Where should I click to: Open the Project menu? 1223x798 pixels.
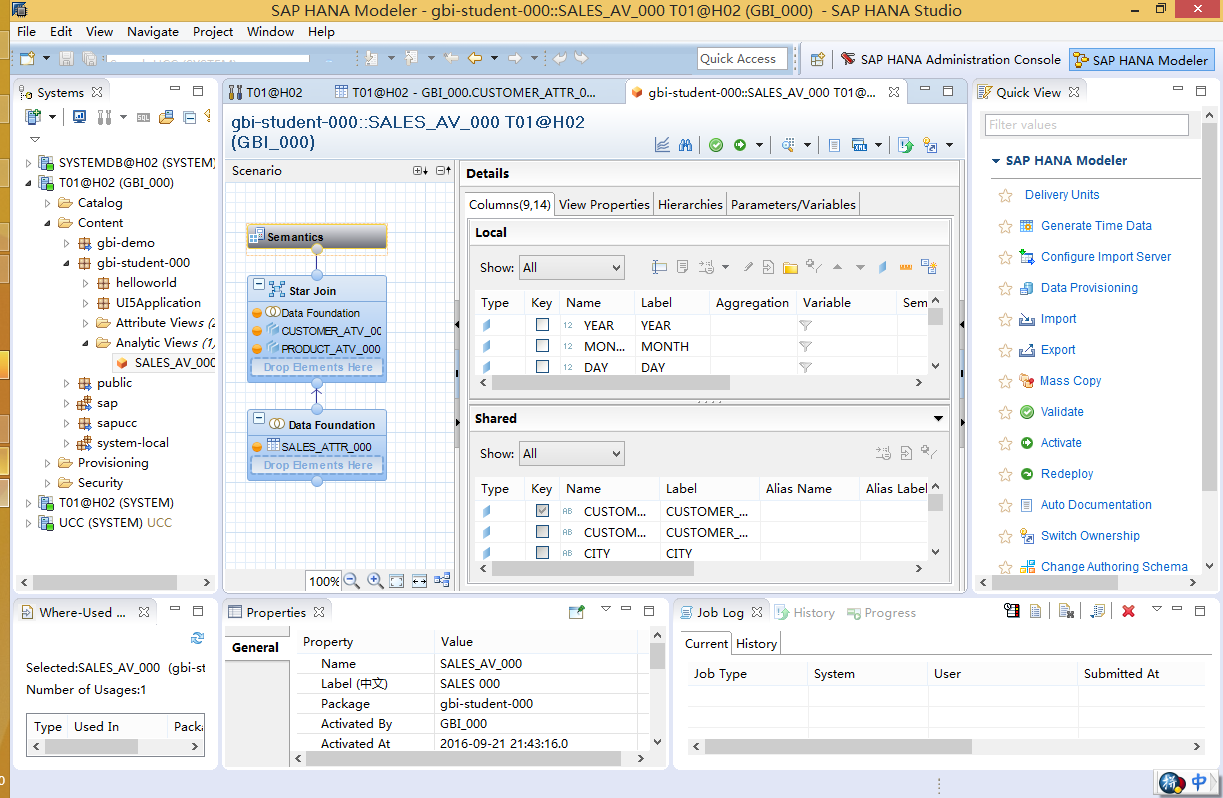pos(213,32)
